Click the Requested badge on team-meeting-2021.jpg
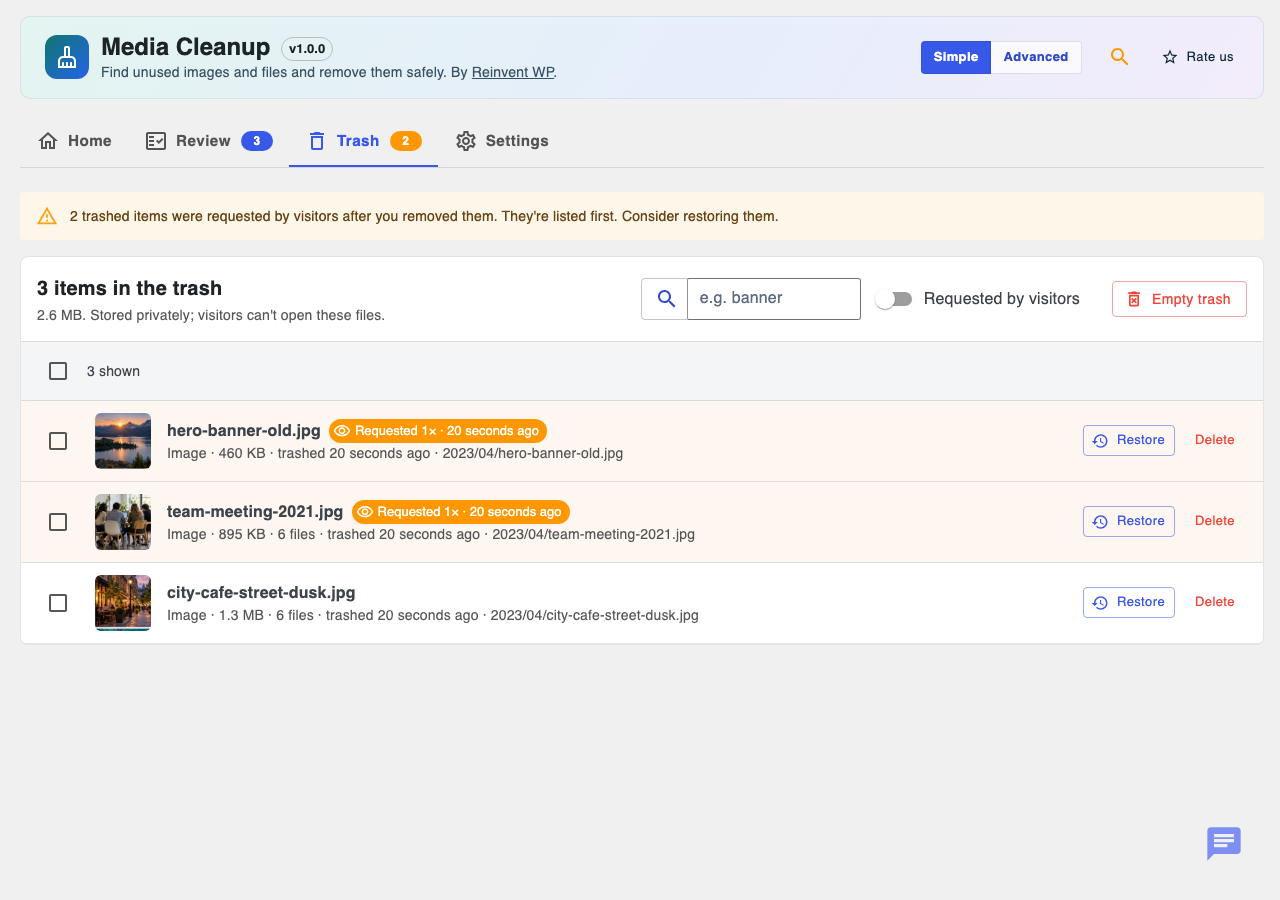 tap(461, 512)
